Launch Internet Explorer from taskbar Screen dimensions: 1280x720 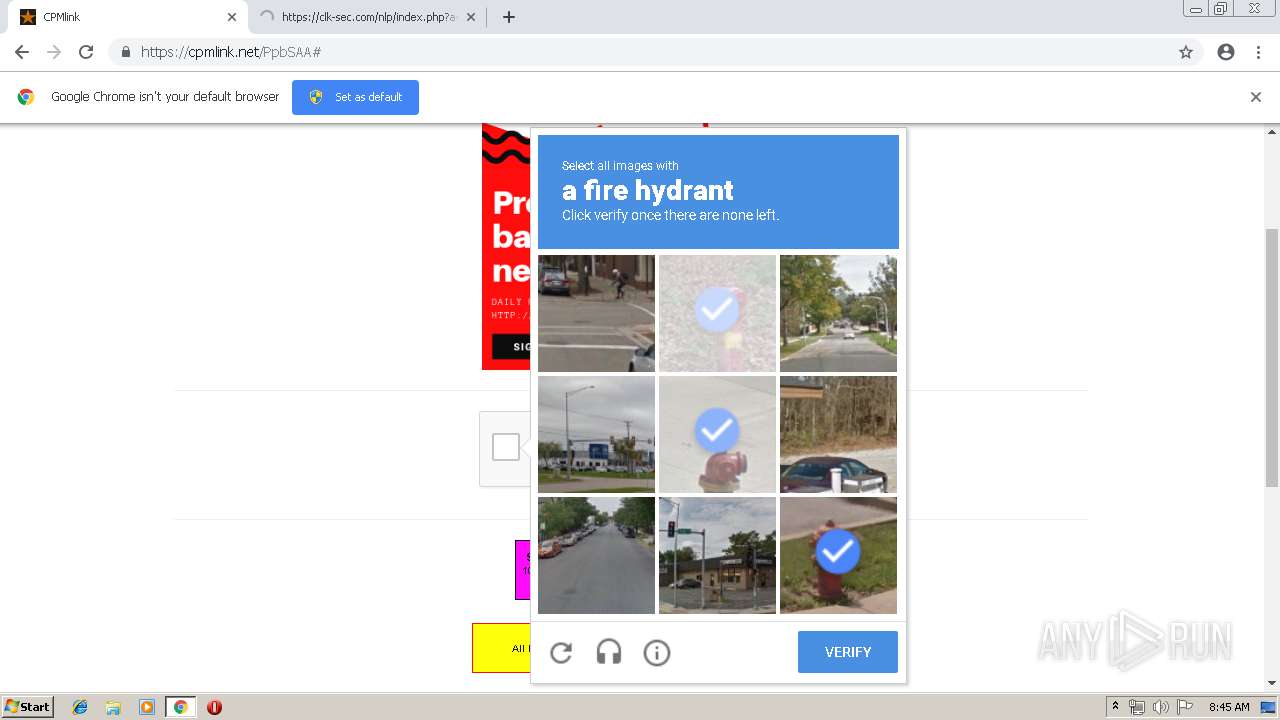click(80, 707)
